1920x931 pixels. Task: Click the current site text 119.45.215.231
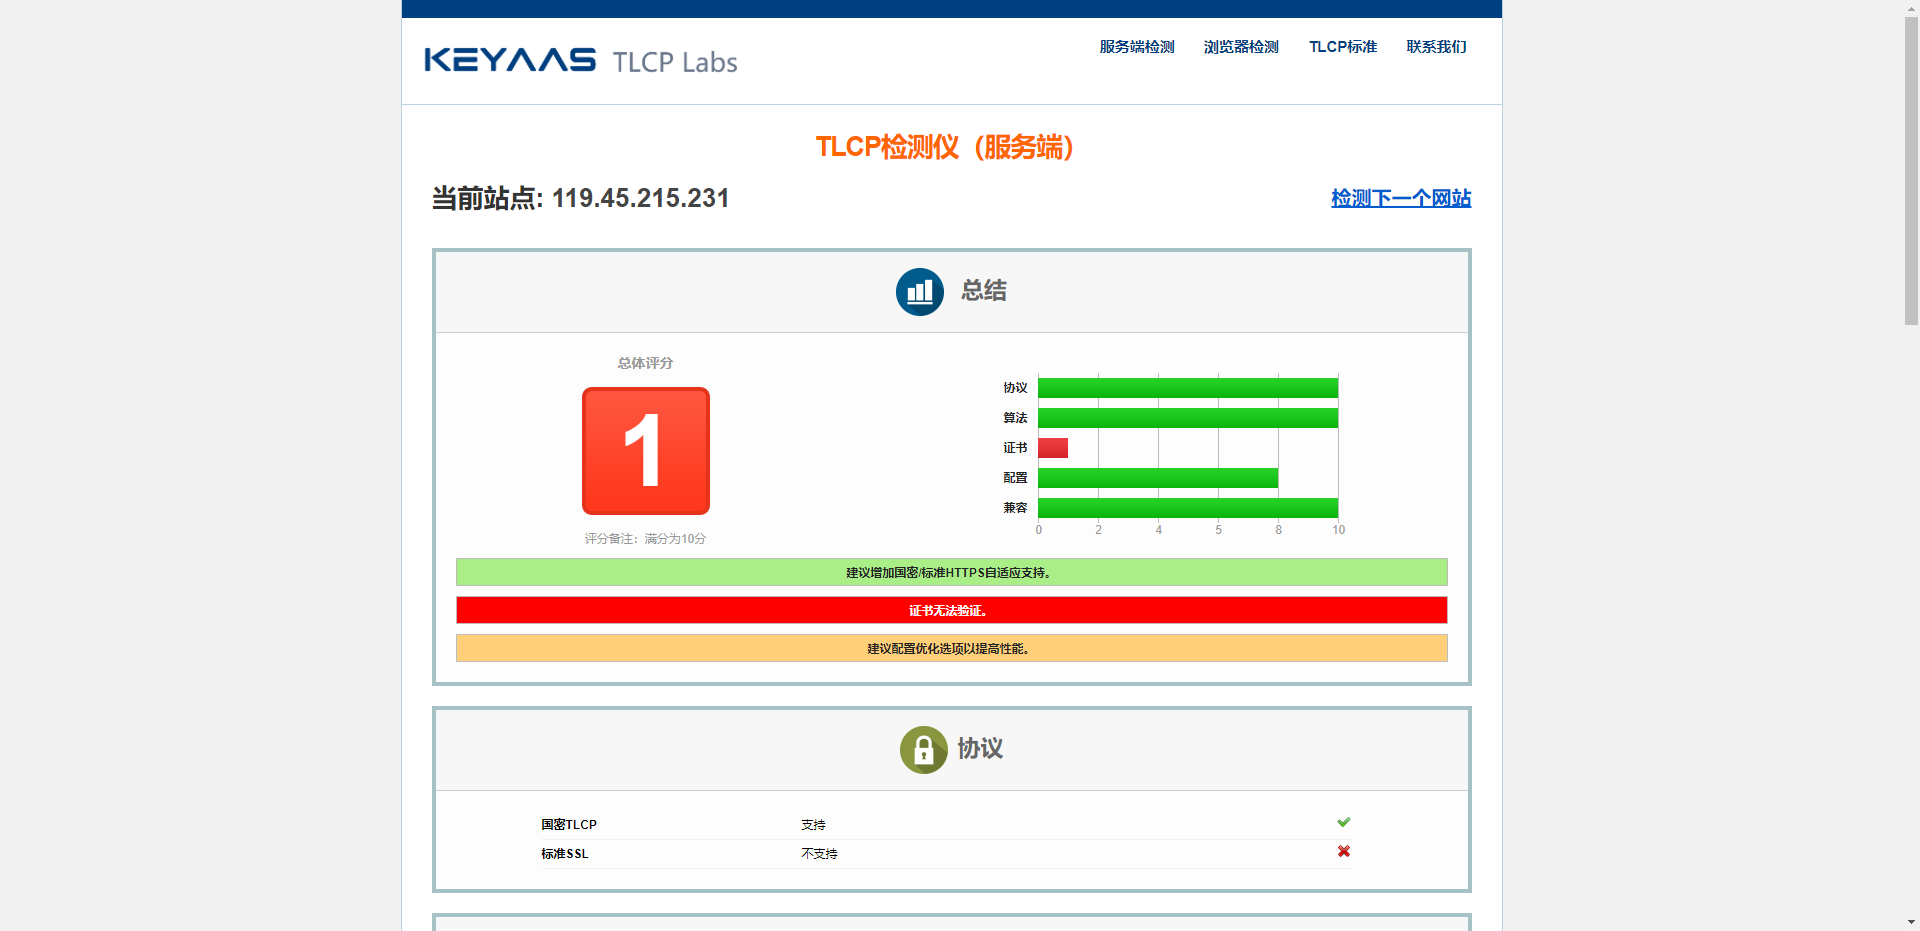640,198
